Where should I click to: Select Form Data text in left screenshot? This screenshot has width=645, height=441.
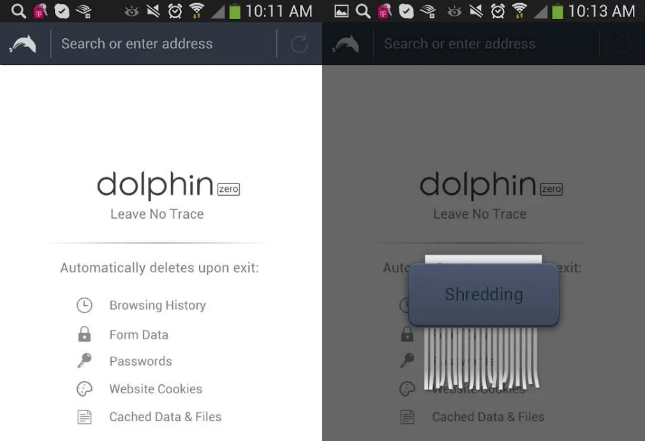point(139,334)
